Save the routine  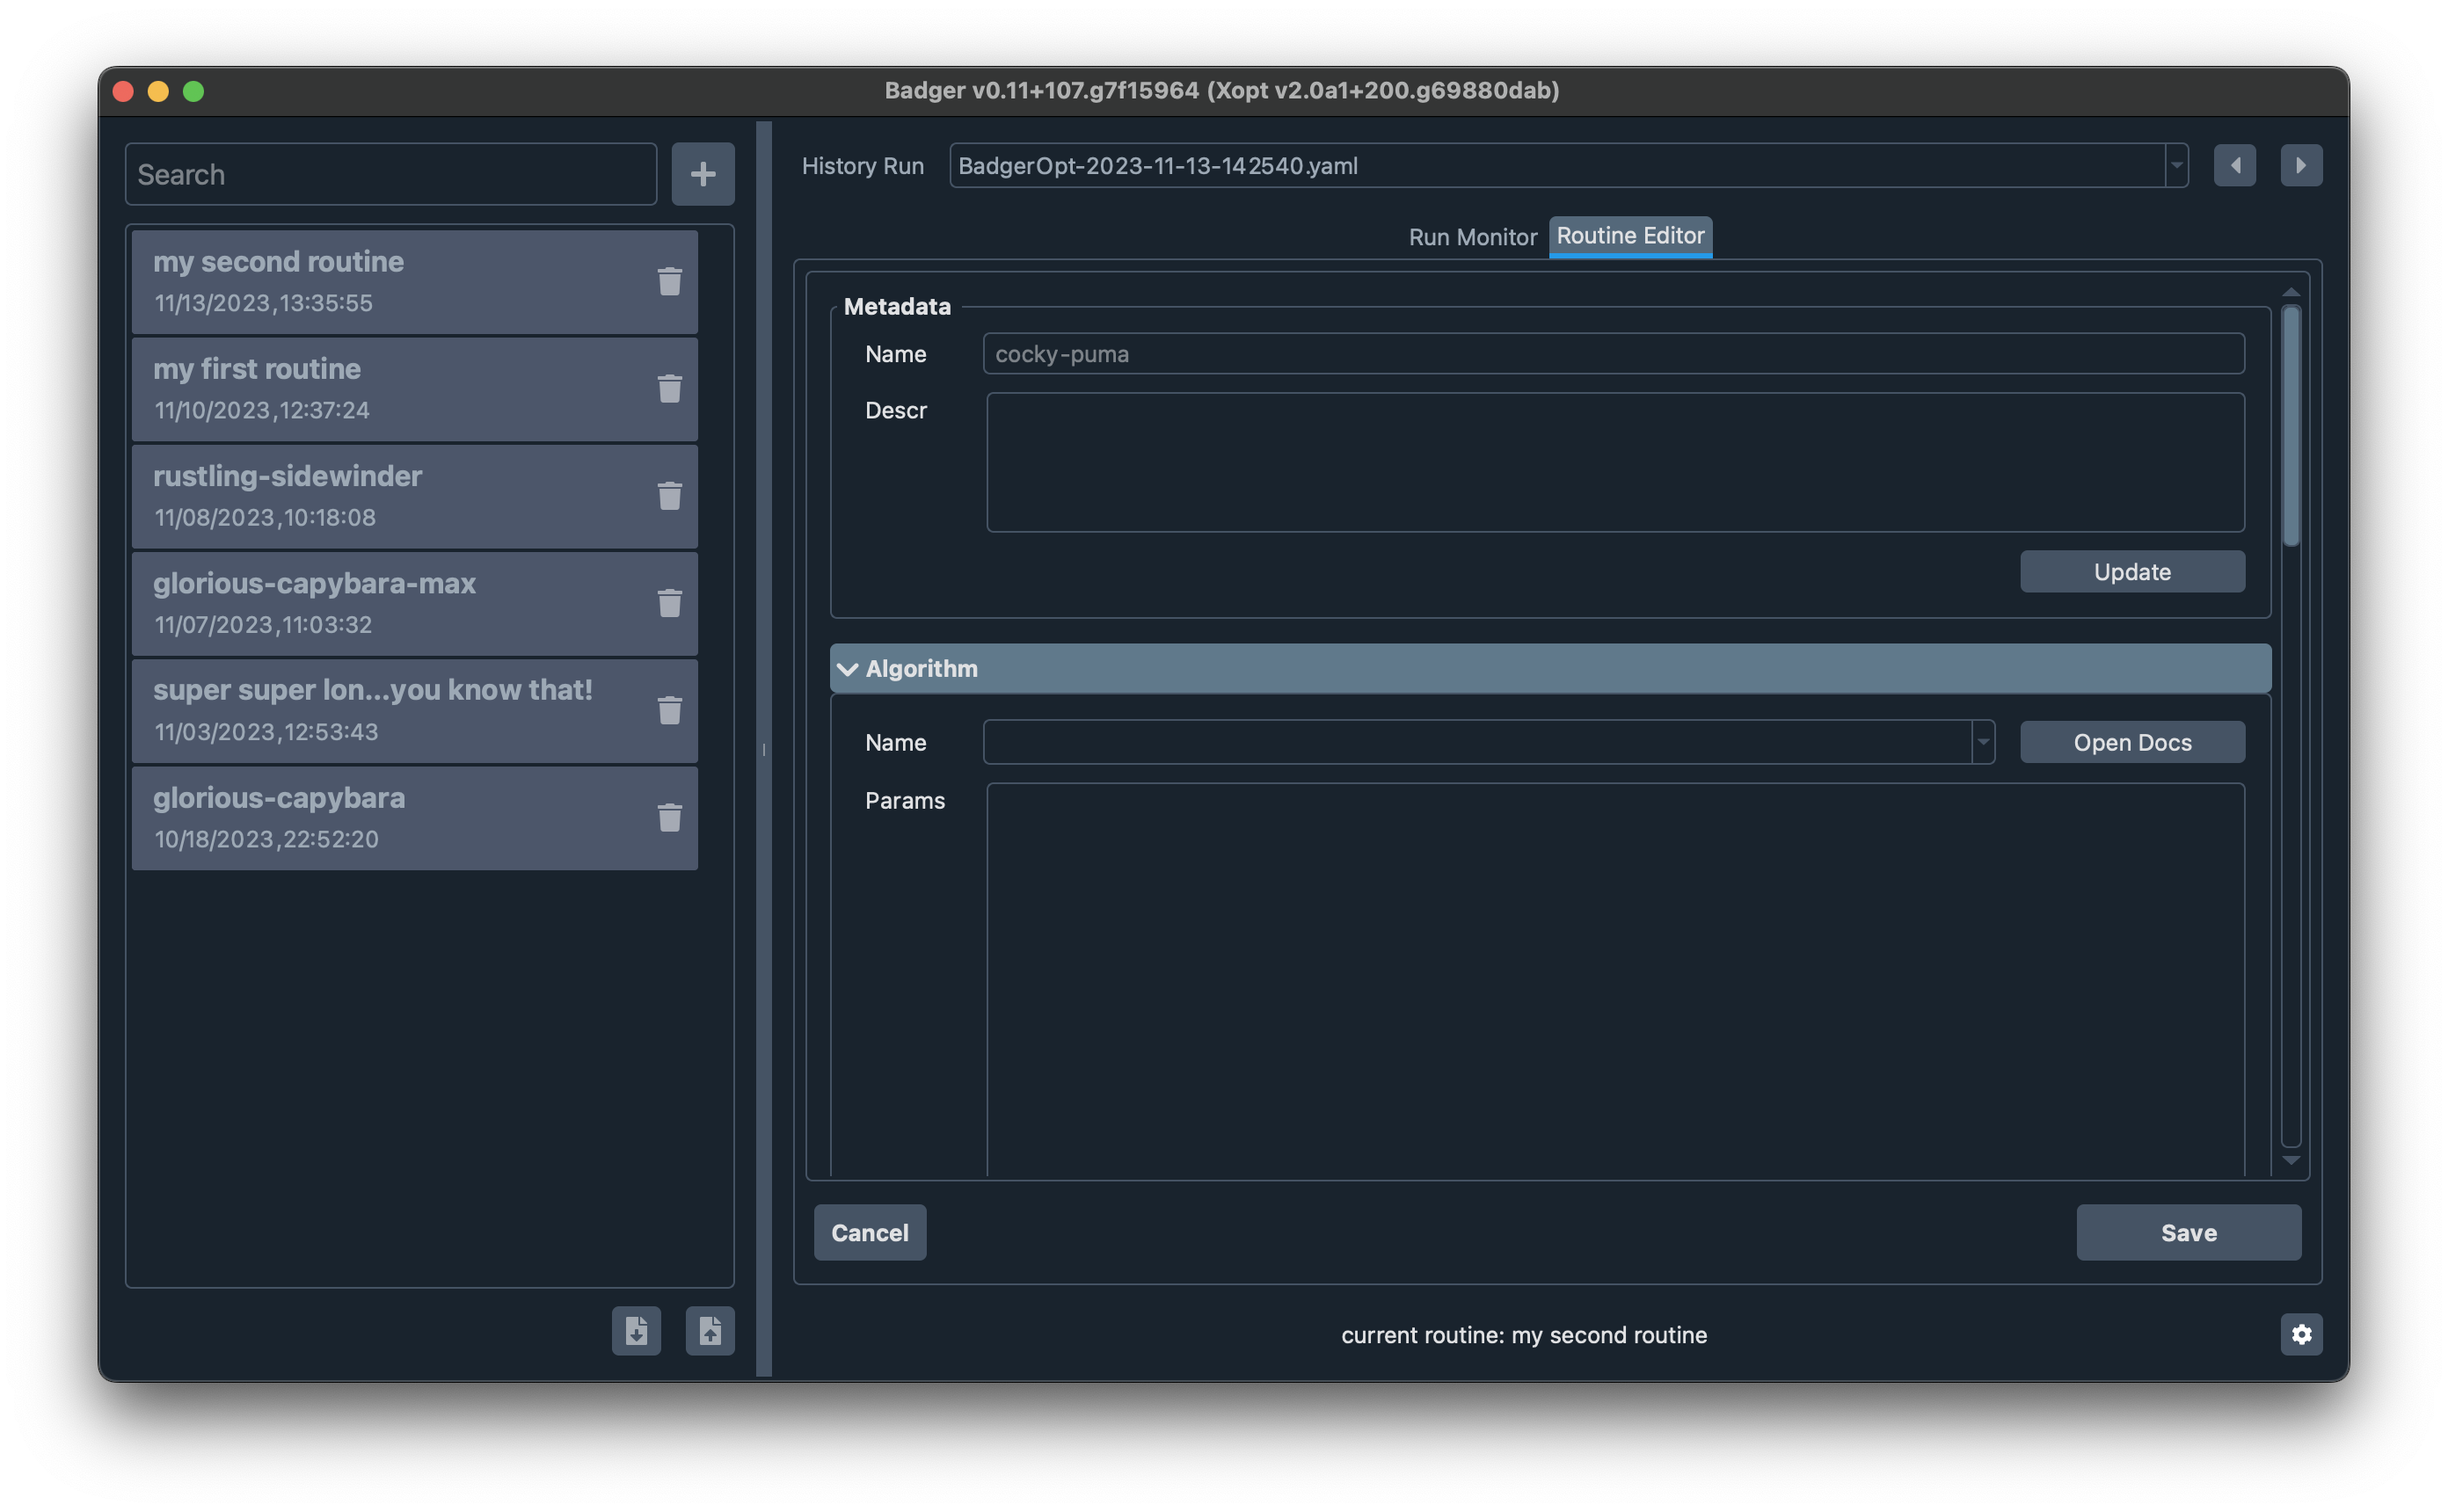pyautogui.click(x=2189, y=1232)
